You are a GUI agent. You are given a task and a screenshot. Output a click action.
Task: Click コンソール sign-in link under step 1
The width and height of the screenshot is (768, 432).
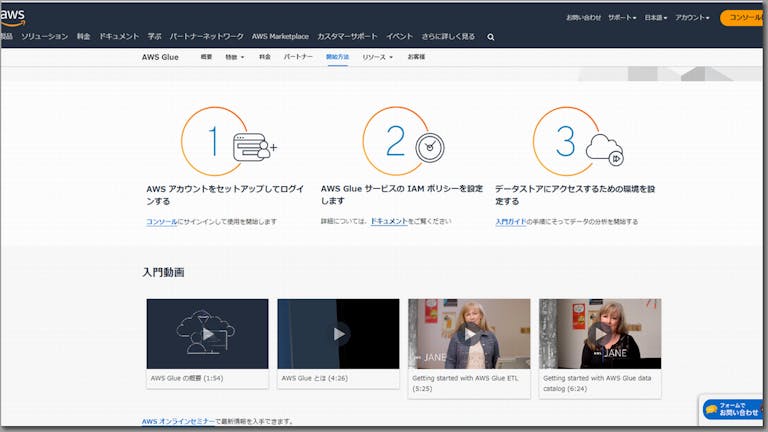162,221
